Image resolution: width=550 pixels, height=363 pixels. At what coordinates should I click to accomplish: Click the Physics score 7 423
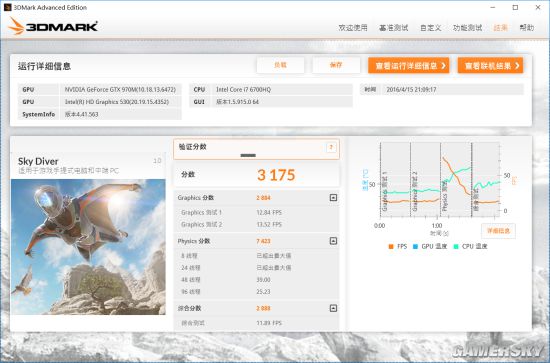[x=263, y=241]
